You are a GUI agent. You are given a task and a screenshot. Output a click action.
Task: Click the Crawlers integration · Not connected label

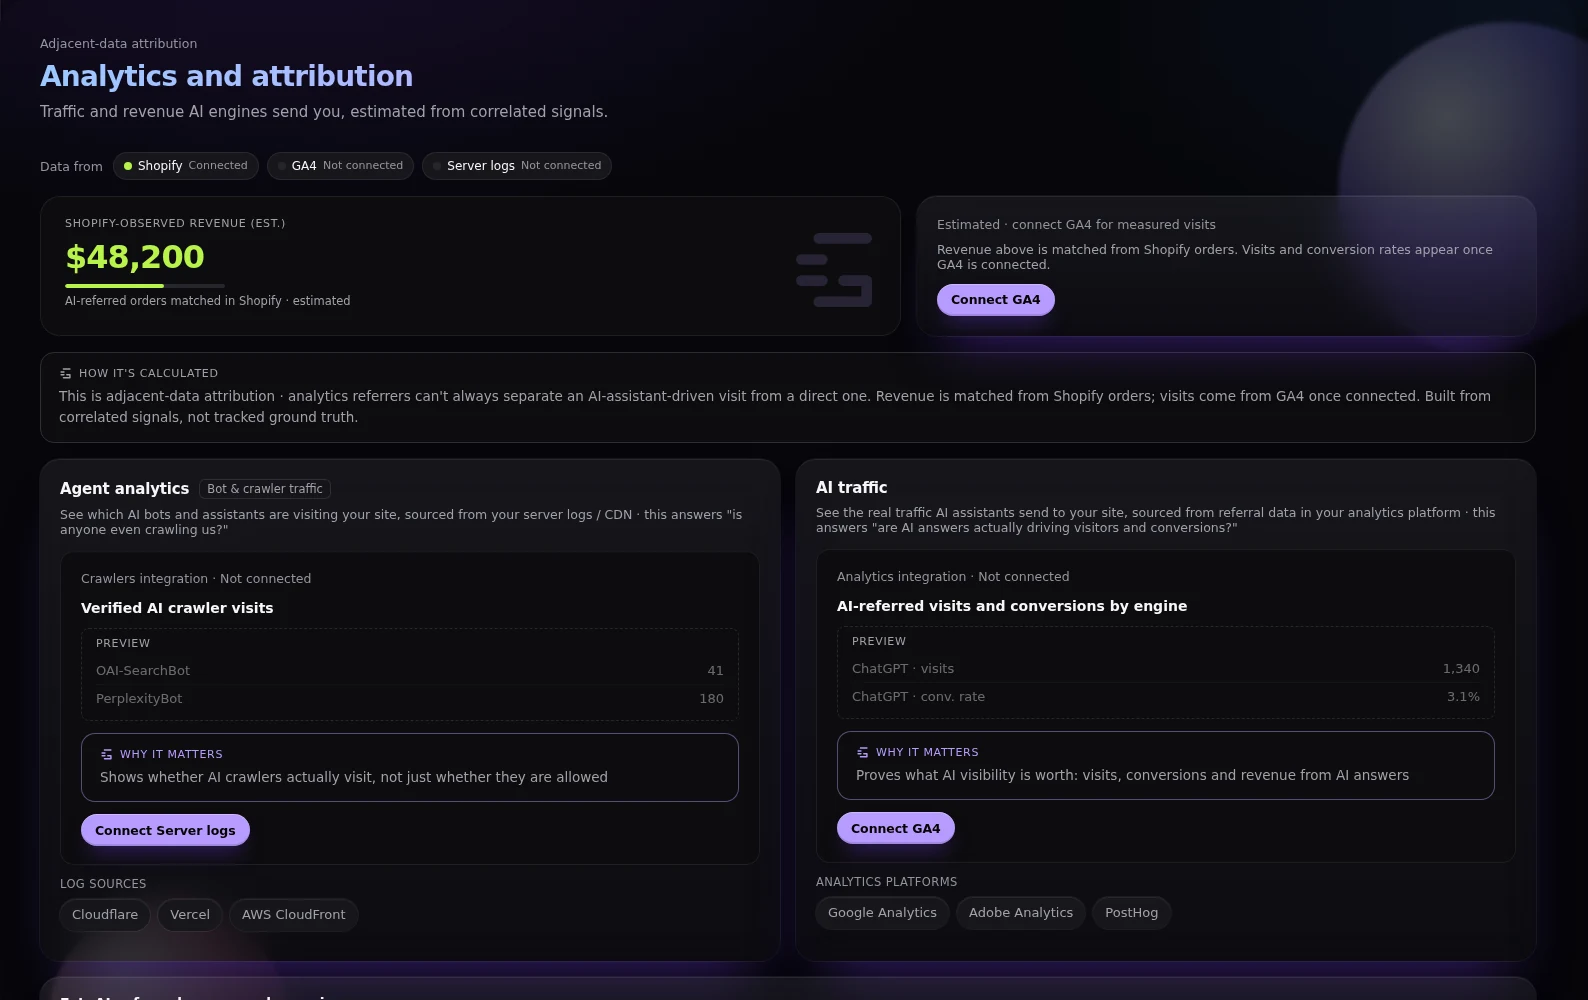tap(196, 579)
